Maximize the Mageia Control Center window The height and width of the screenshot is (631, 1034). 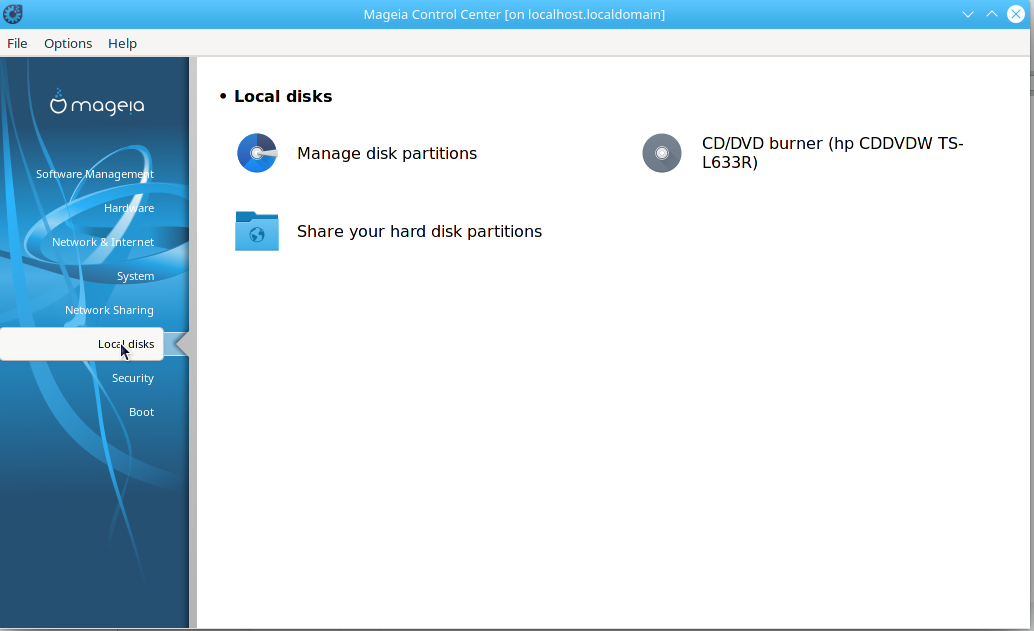click(992, 14)
